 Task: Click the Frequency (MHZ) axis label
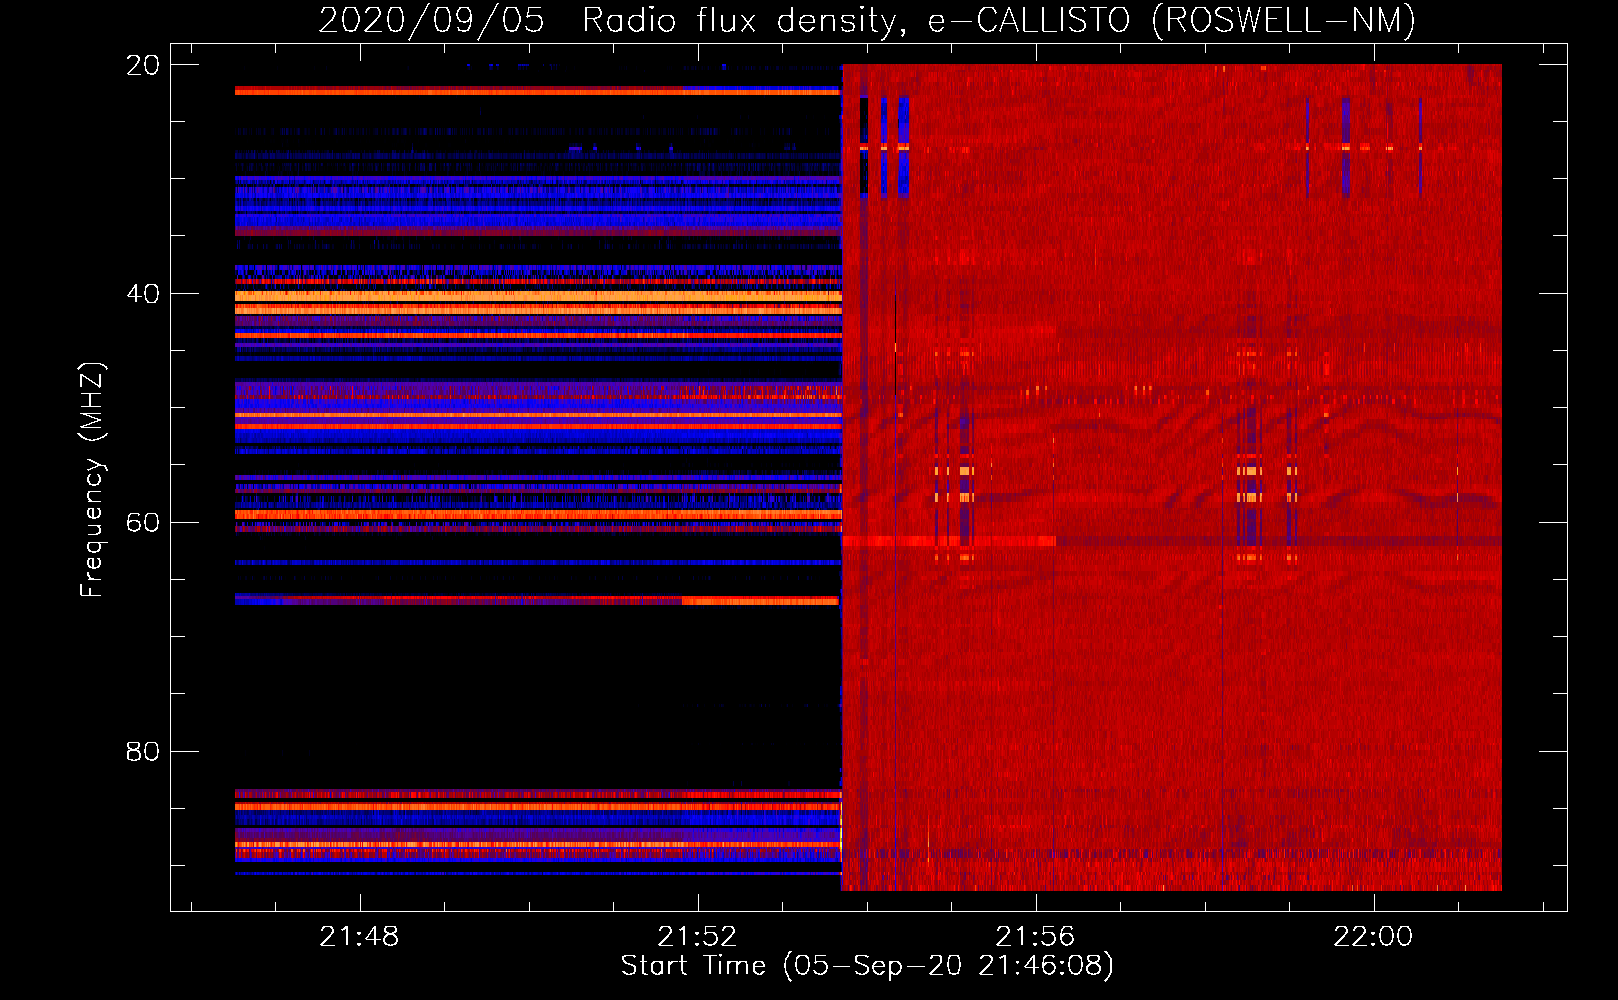click(x=91, y=480)
